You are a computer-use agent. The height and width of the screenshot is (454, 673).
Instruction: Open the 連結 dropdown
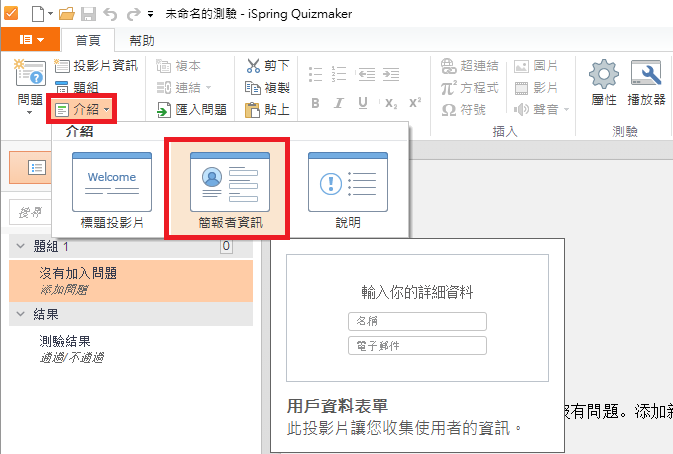pyautogui.click(x=184, y=88)
